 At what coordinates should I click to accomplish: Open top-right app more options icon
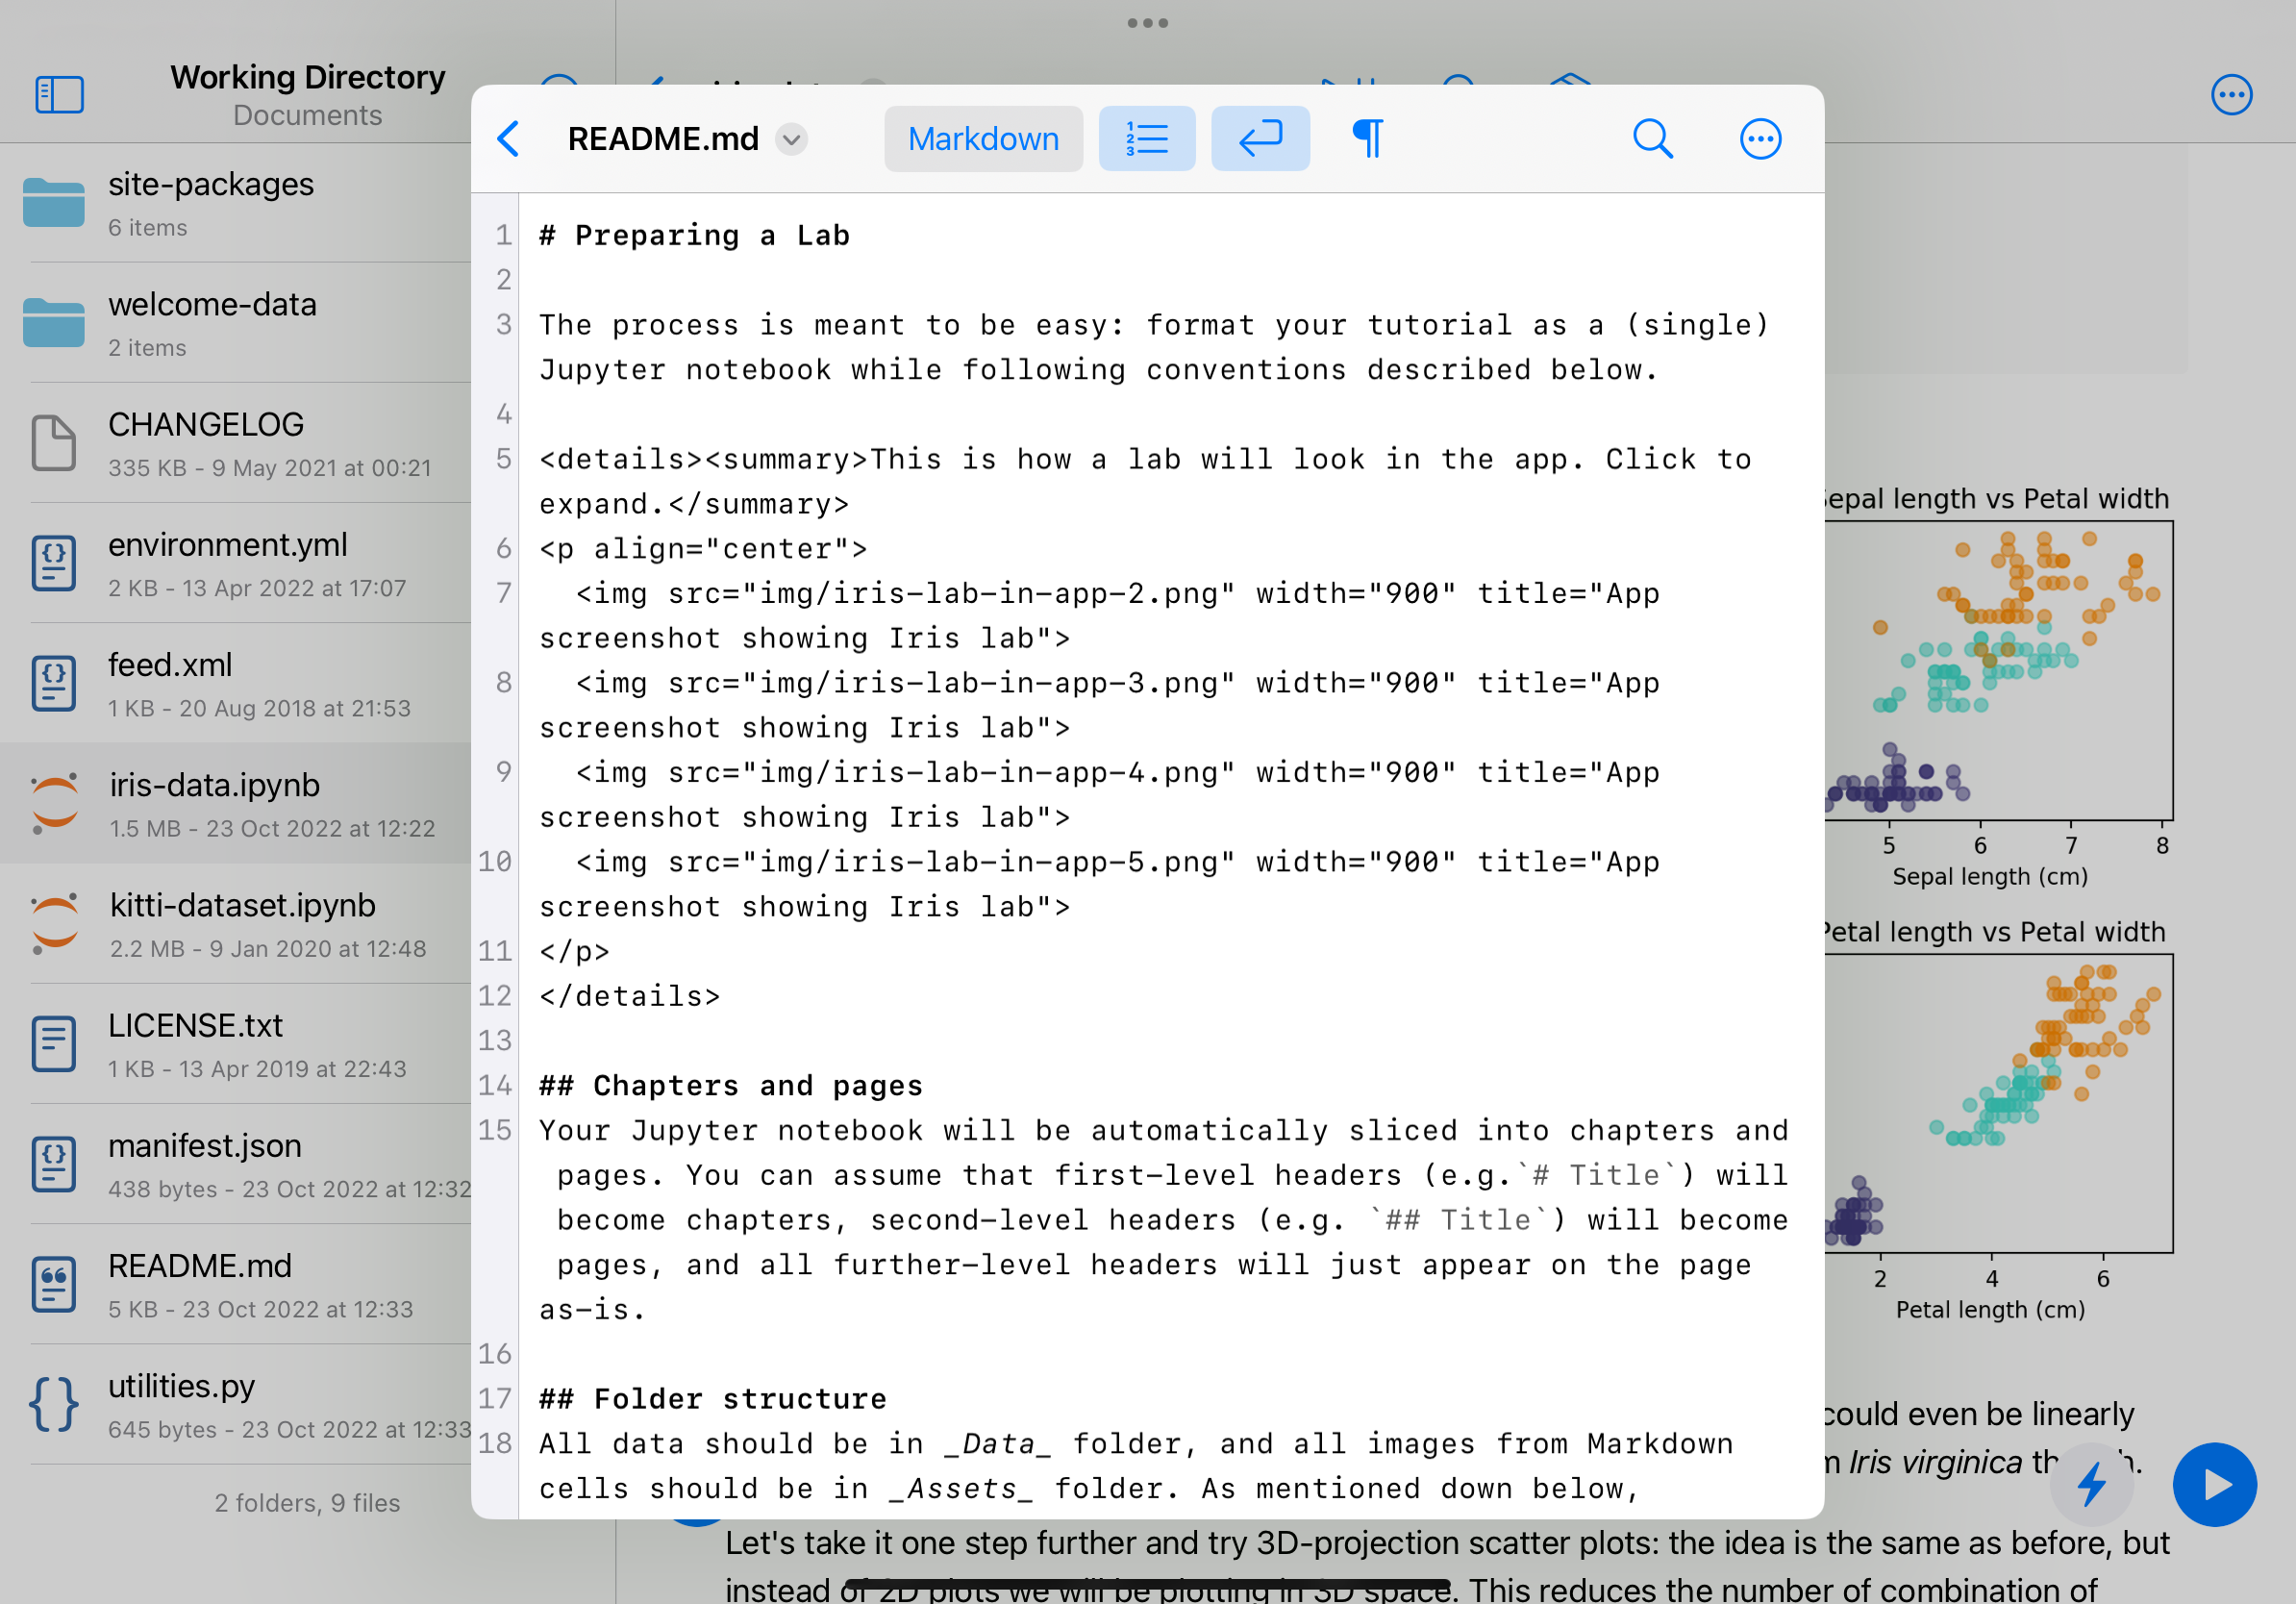[x=2230, y=95]
